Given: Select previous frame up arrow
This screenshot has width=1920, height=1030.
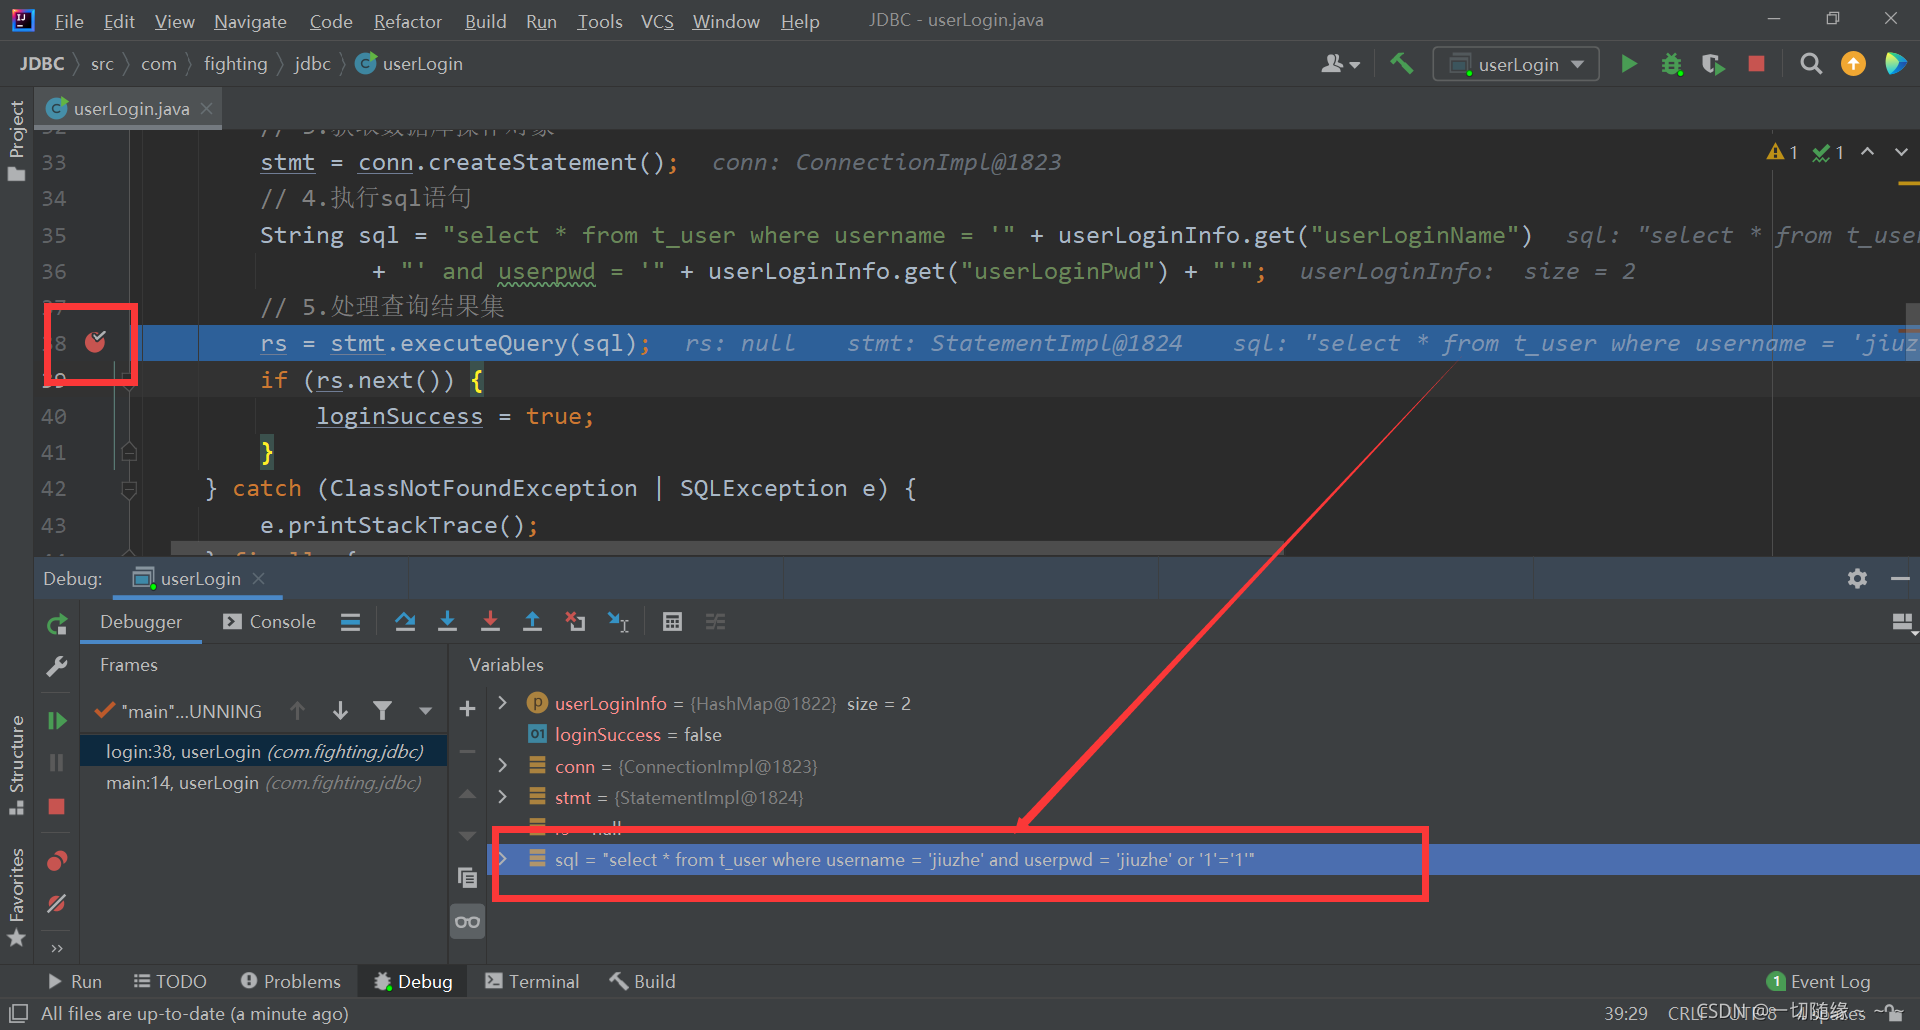Looking at the screenshot, I should pos(297,711).
